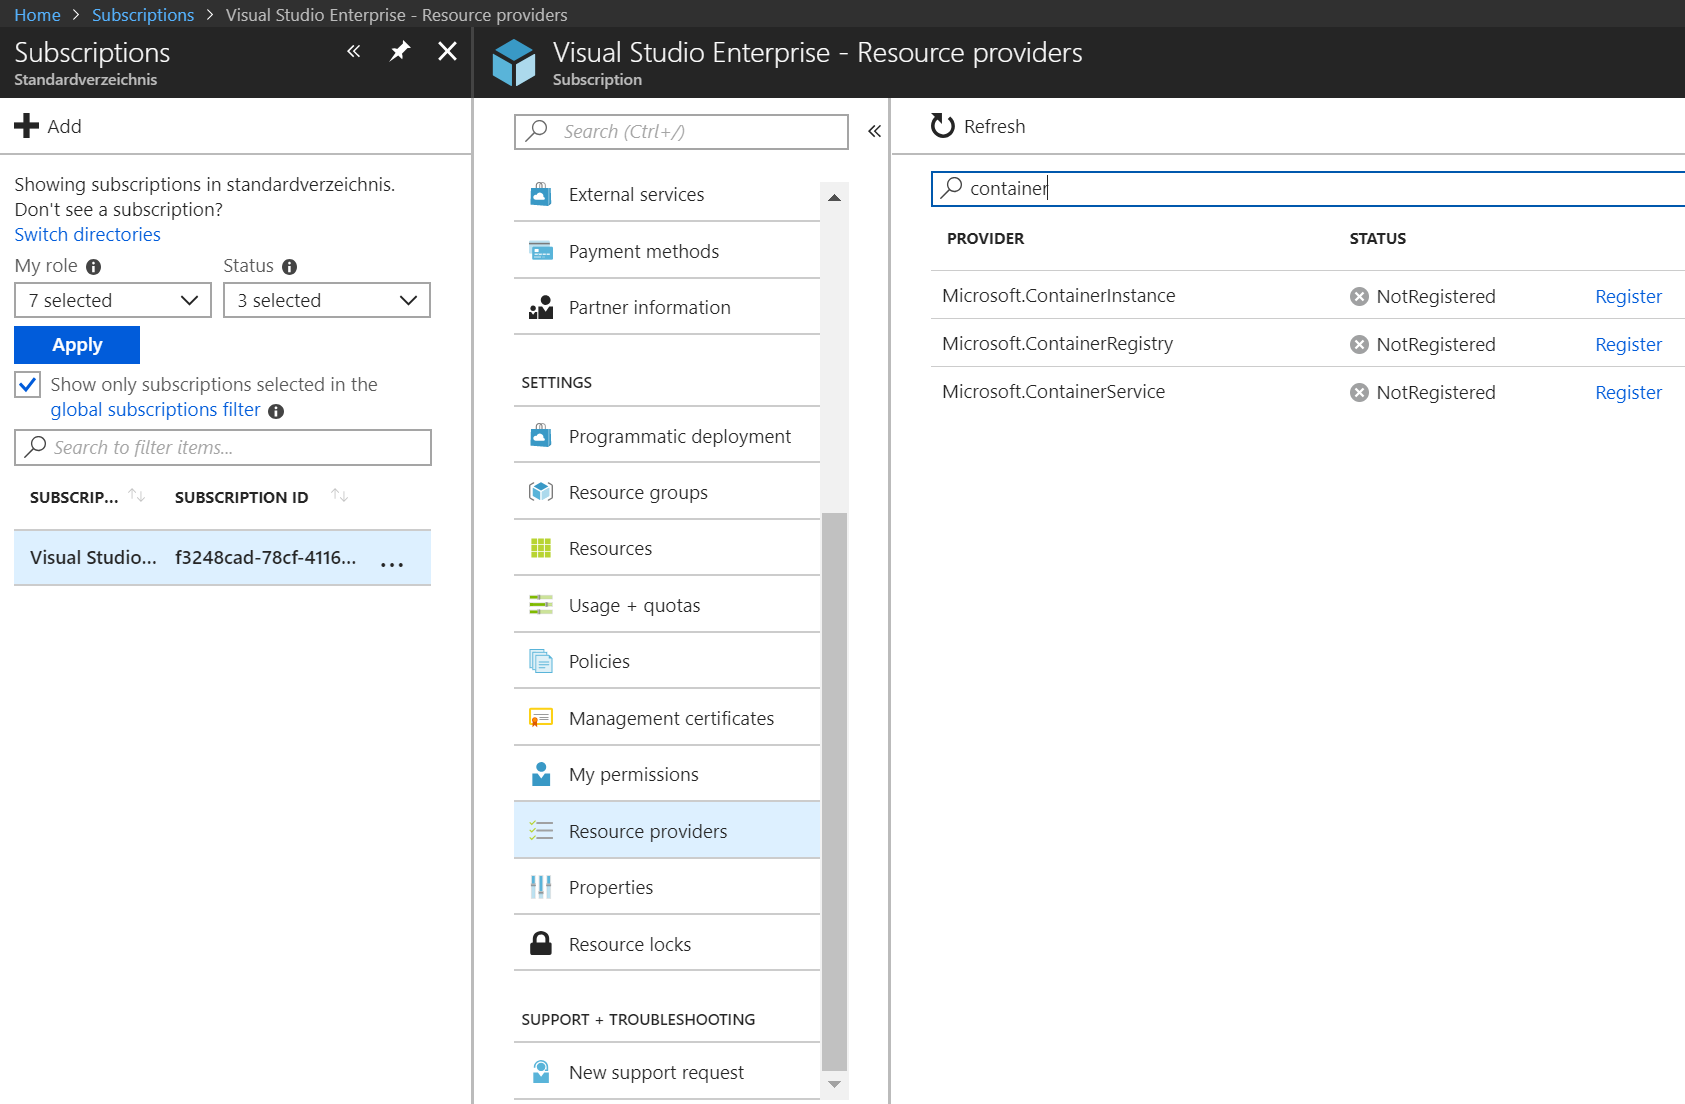Screen dimensions: 1685x1104
Task: Select Resource providers menu item
Action: point(667,831)
